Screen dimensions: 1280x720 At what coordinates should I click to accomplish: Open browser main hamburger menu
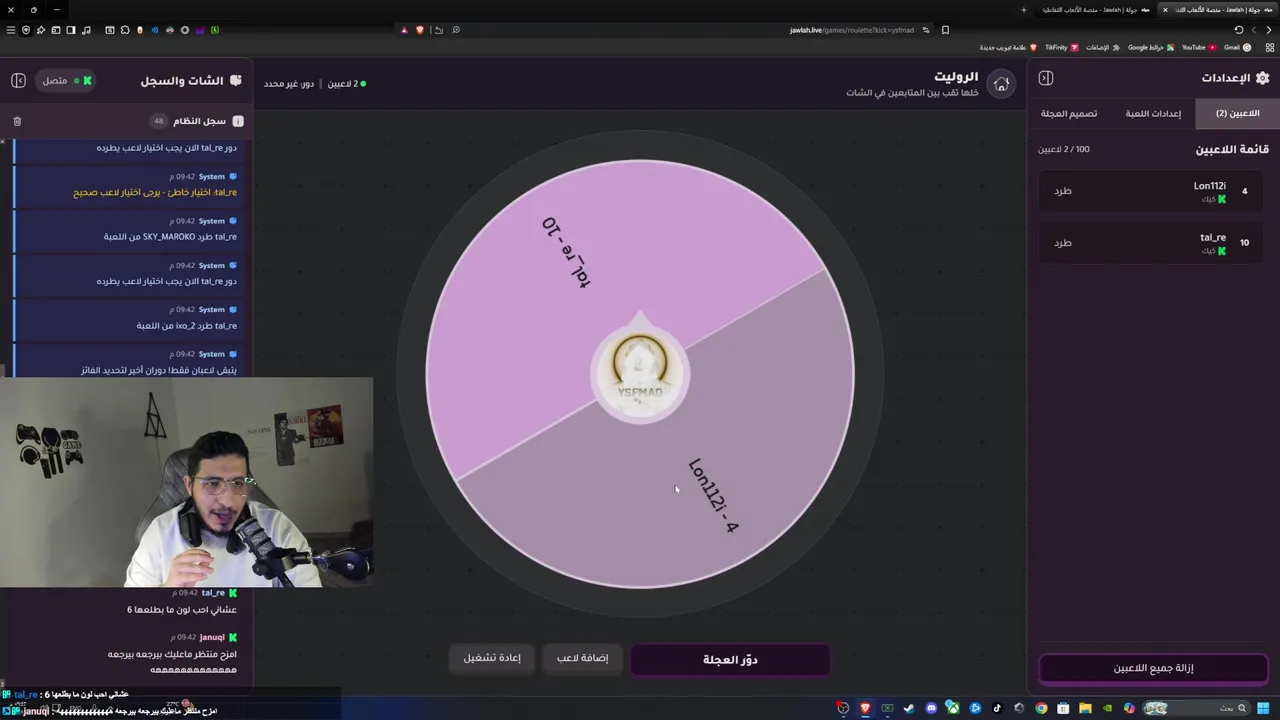pos(10,30)
